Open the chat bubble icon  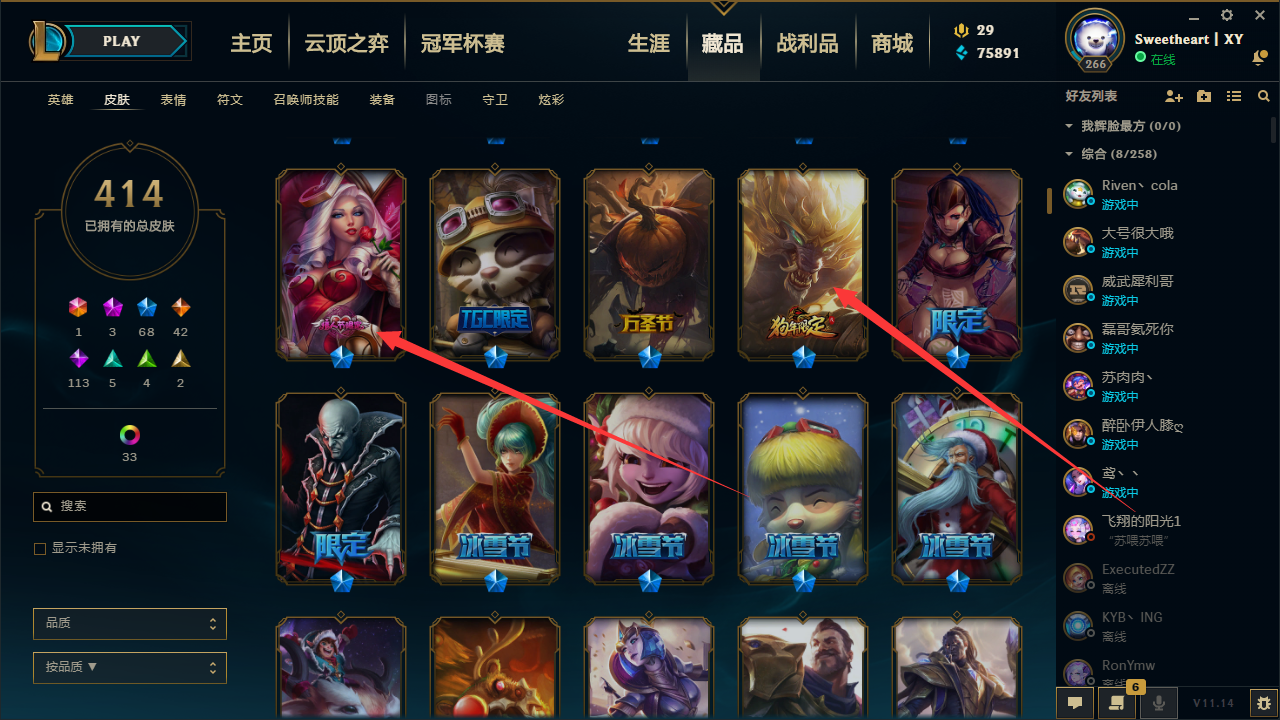(x=1075, y=703)
